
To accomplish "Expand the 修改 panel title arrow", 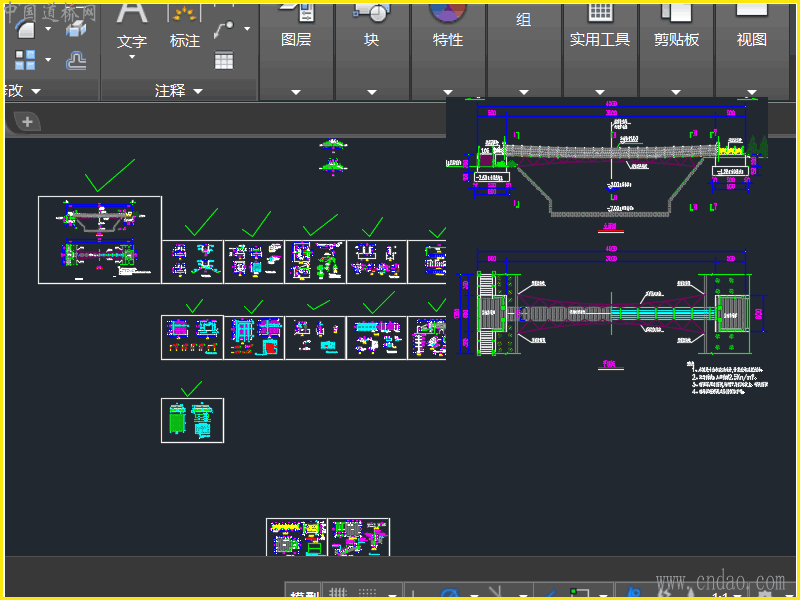I will [36, 91].
